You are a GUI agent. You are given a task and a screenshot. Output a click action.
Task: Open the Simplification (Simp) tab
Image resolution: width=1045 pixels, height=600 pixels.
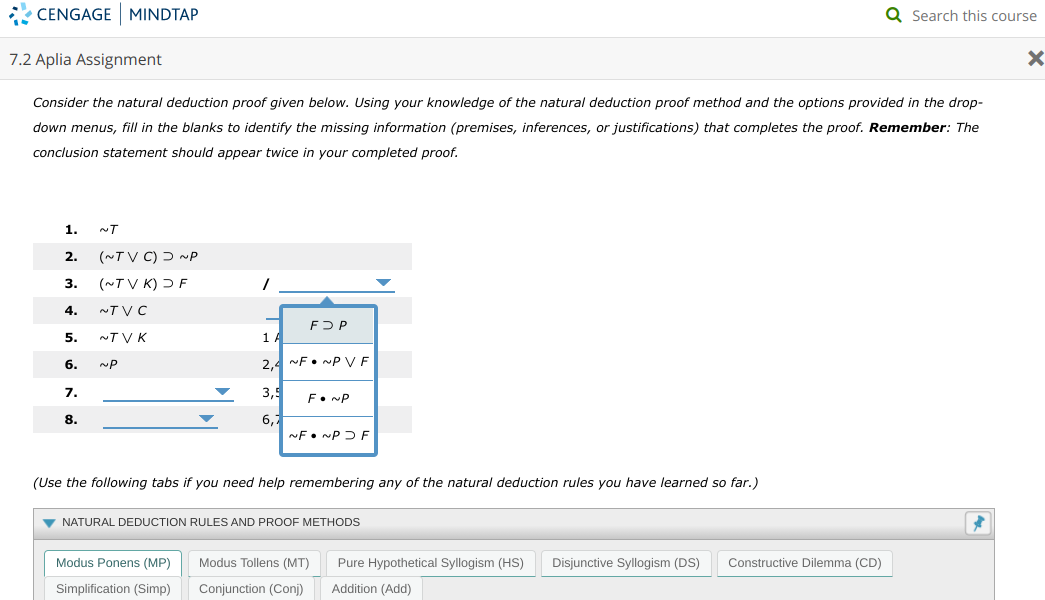(x=112, y=588)
